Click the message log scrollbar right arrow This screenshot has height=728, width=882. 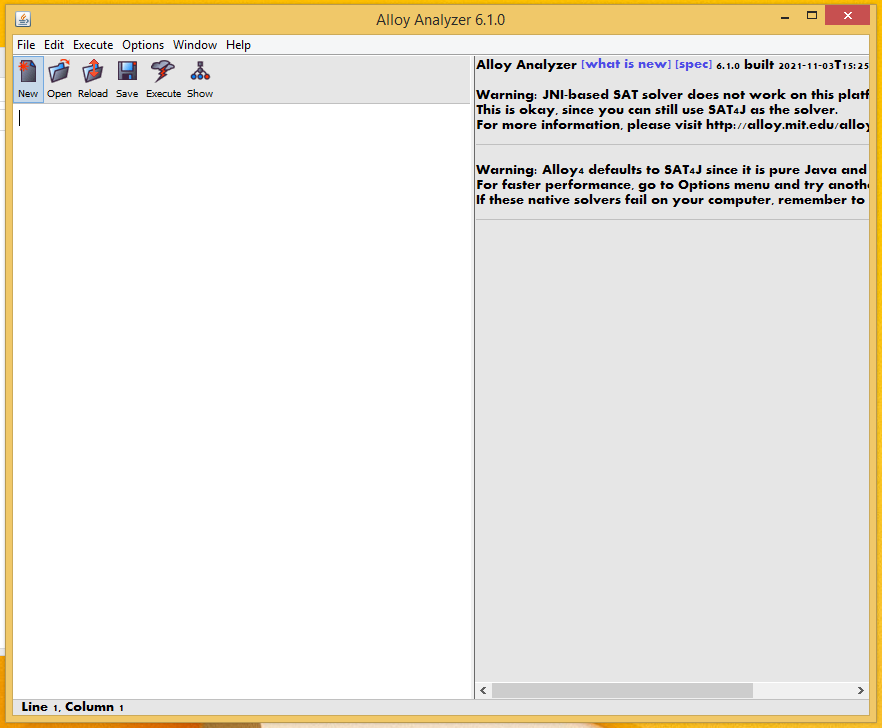[x=861, y=690]
